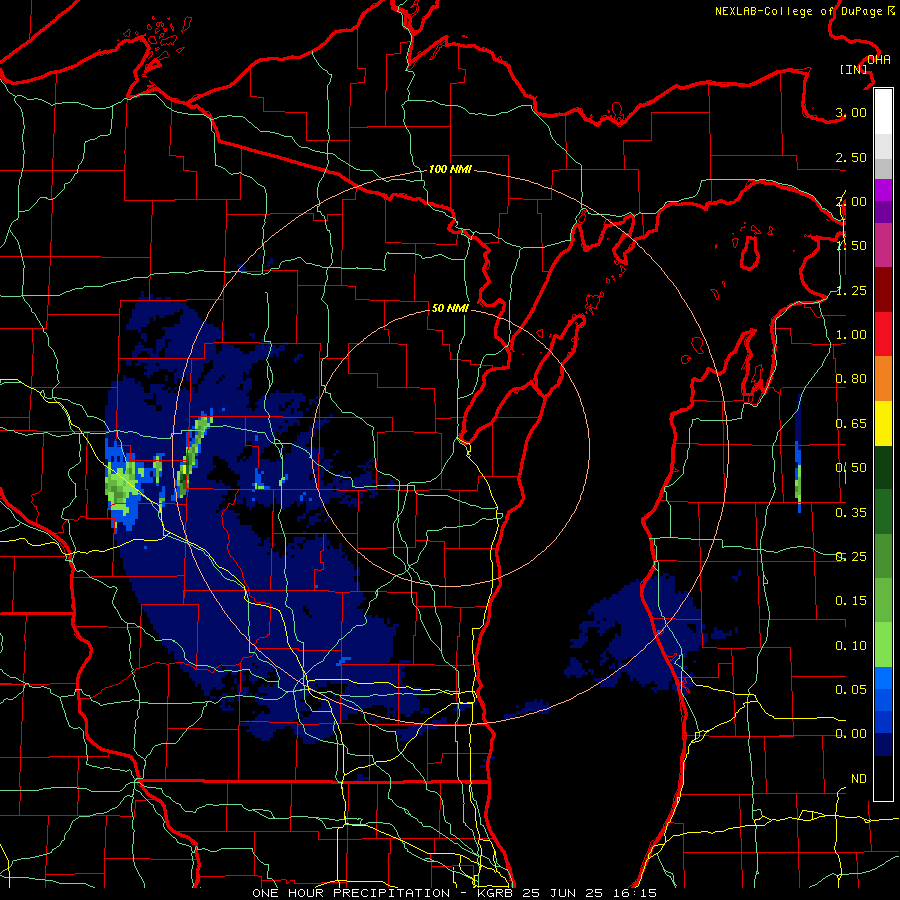Image resolution: width=900 pixels, height=900 pixels.
Task: Click the "1.25" legend value
Action: [x=851, y=290]
